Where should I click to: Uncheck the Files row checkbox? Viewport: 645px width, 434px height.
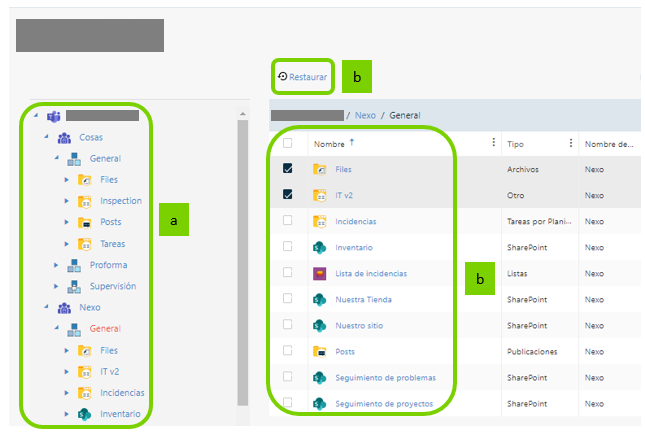pyautogui.click(x=288, y=168)
